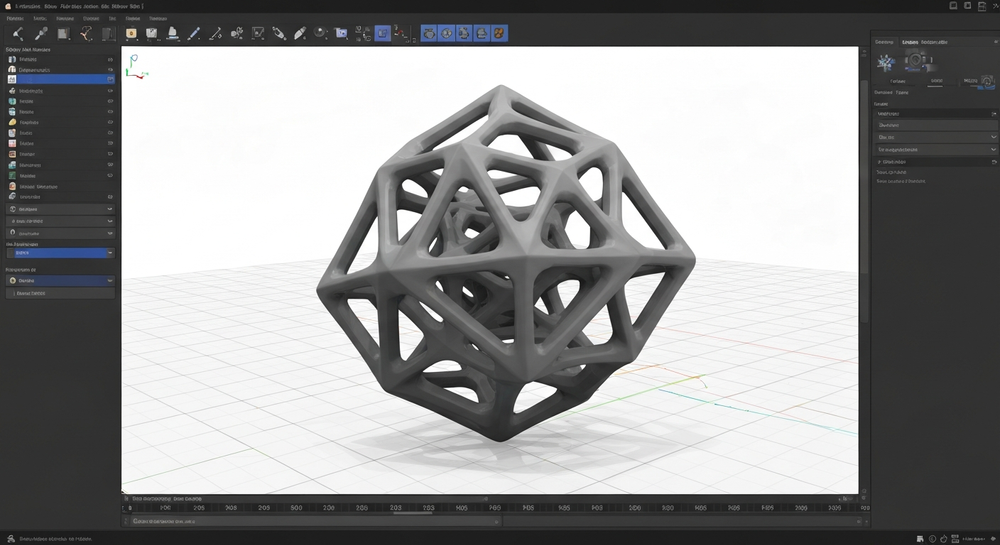Click the round gauge icon in right panel

click(987, 80)
